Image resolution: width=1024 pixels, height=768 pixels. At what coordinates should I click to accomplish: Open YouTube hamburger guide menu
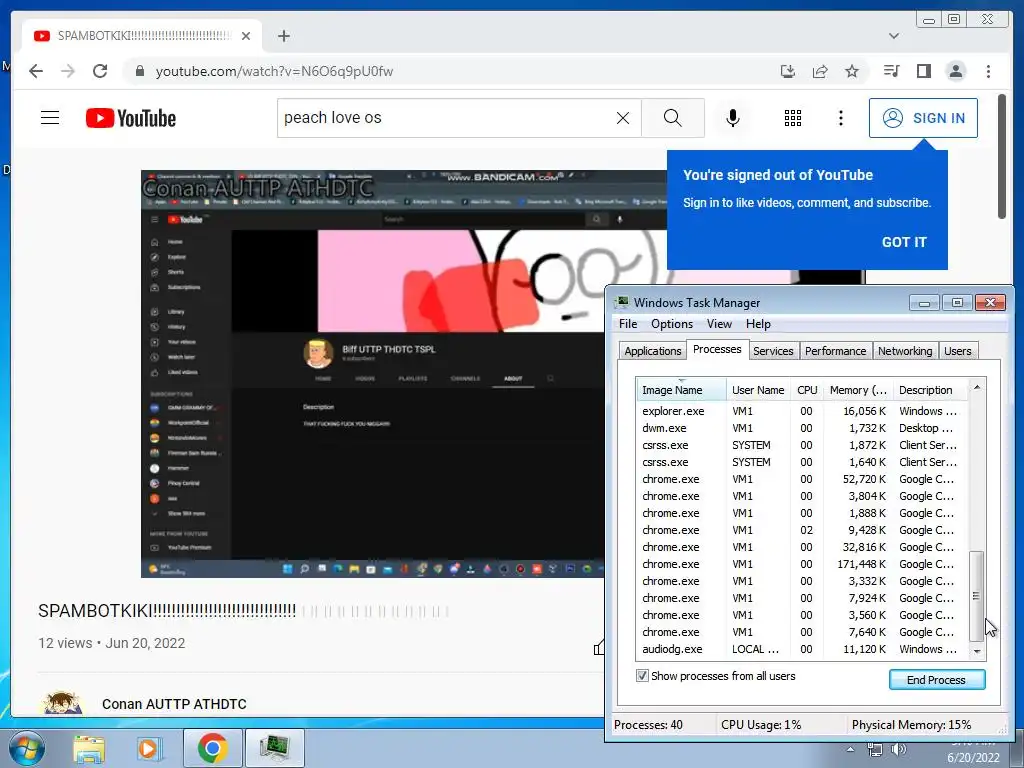coord(50,118)
